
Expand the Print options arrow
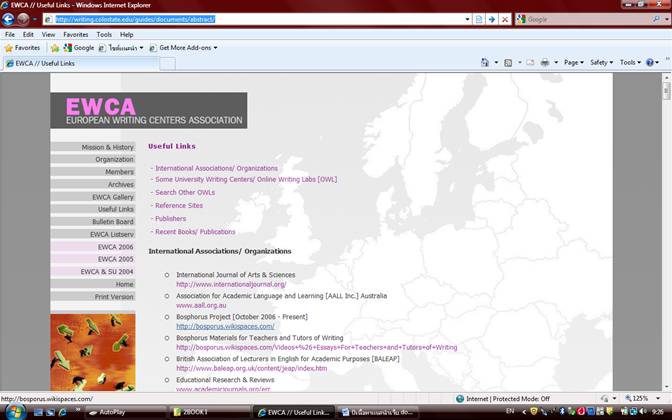pos(556,63)
